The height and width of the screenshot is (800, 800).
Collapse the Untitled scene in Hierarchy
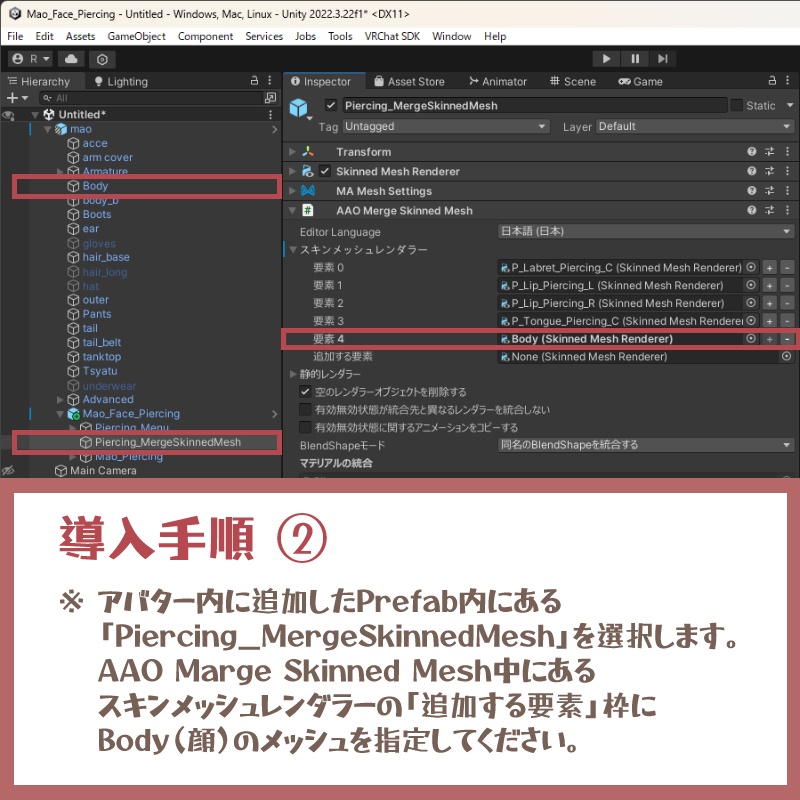(x=35, y=115)
